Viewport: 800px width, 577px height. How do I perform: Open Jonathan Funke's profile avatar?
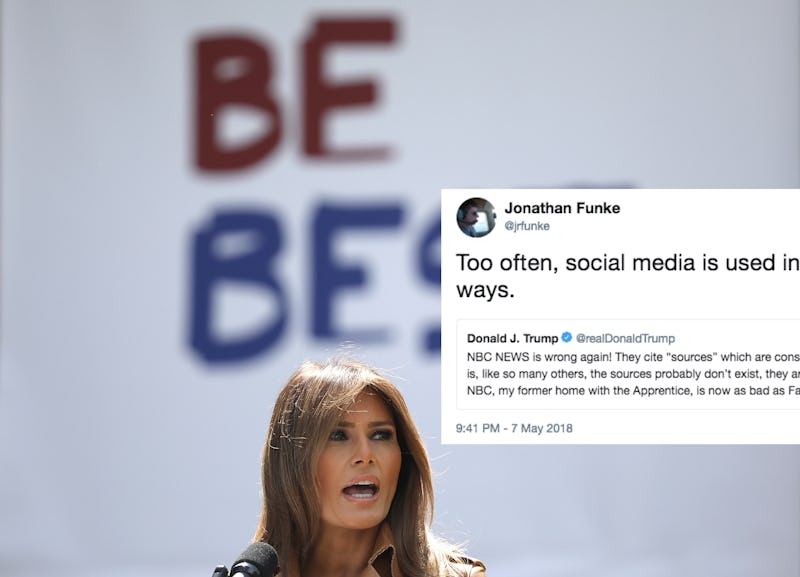pyautogui.click(x=476, y=217)
